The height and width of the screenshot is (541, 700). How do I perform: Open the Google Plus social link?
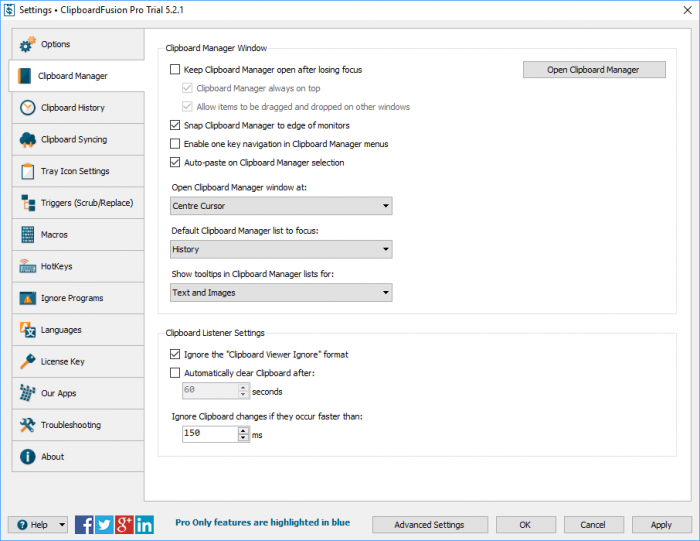click(124, 524)
